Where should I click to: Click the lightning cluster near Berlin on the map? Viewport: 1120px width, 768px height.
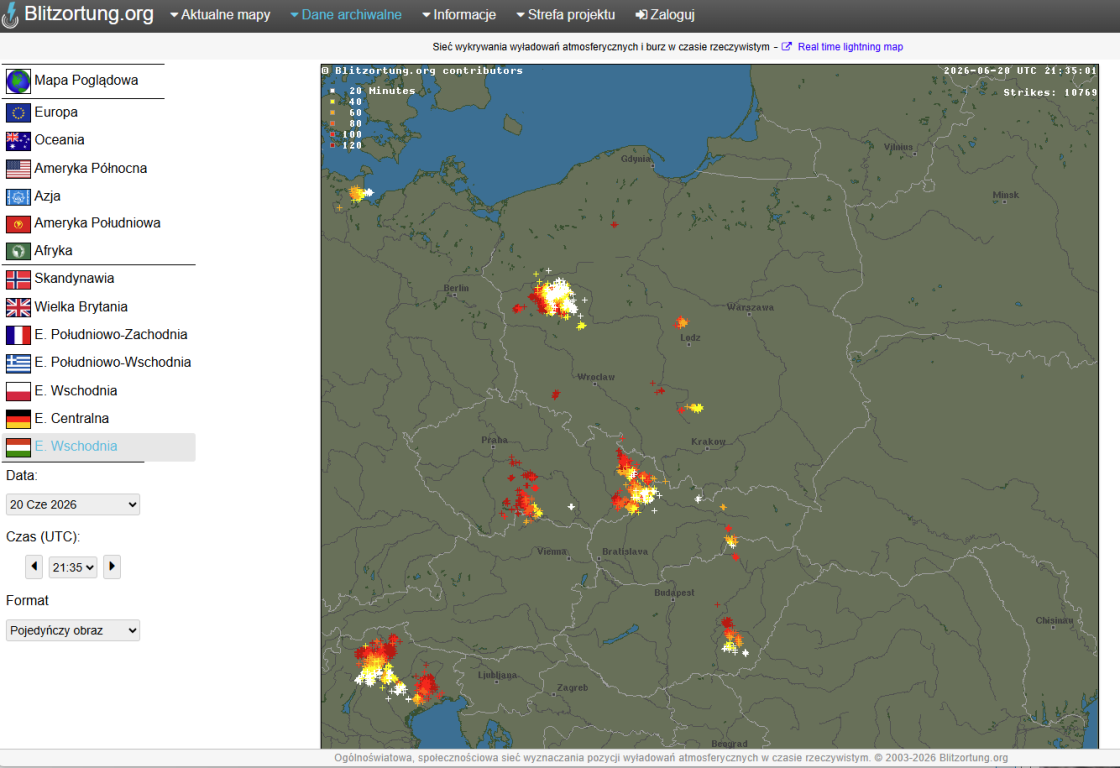(554, 297)
